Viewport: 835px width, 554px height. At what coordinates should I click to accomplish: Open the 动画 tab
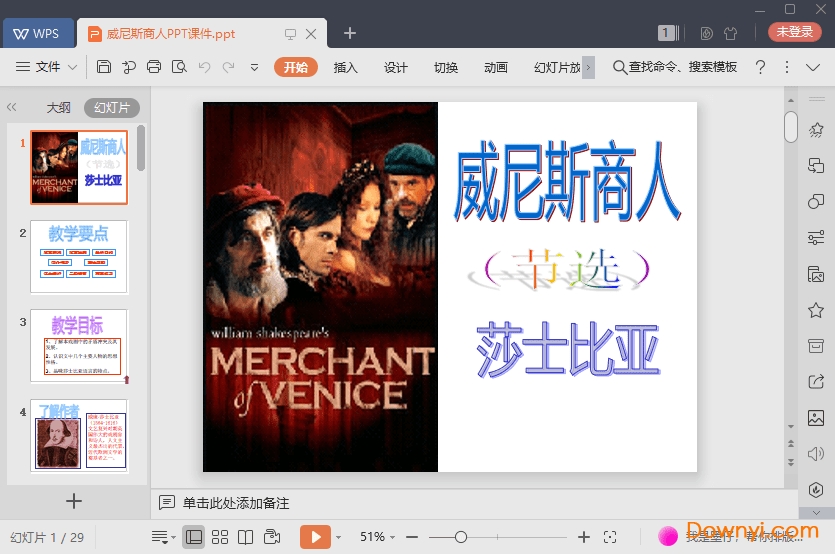496,67
